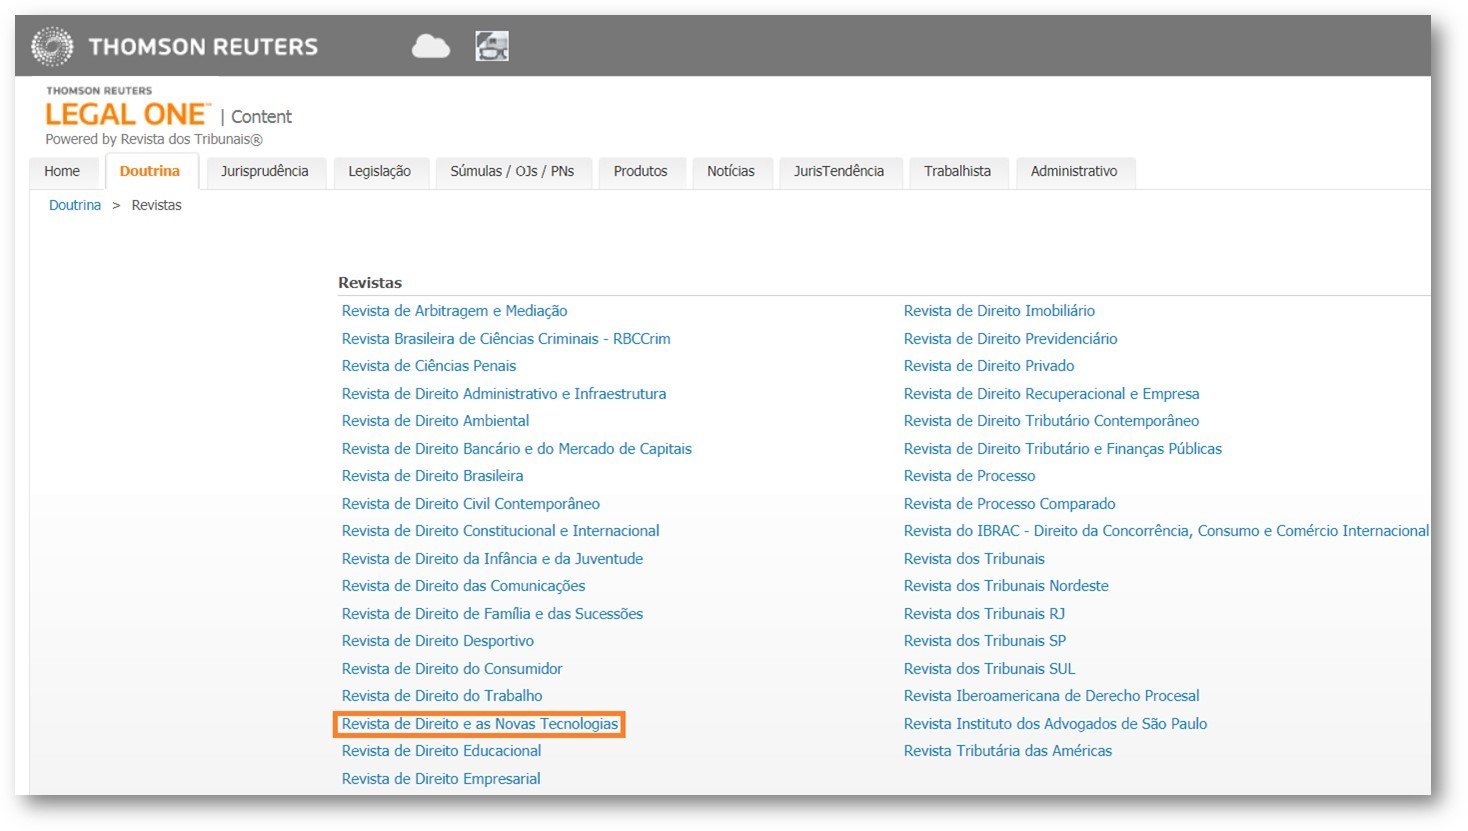1468x831 pixels.
Task: Open Revista Tributária das Américas
Action: [1008, 751]
